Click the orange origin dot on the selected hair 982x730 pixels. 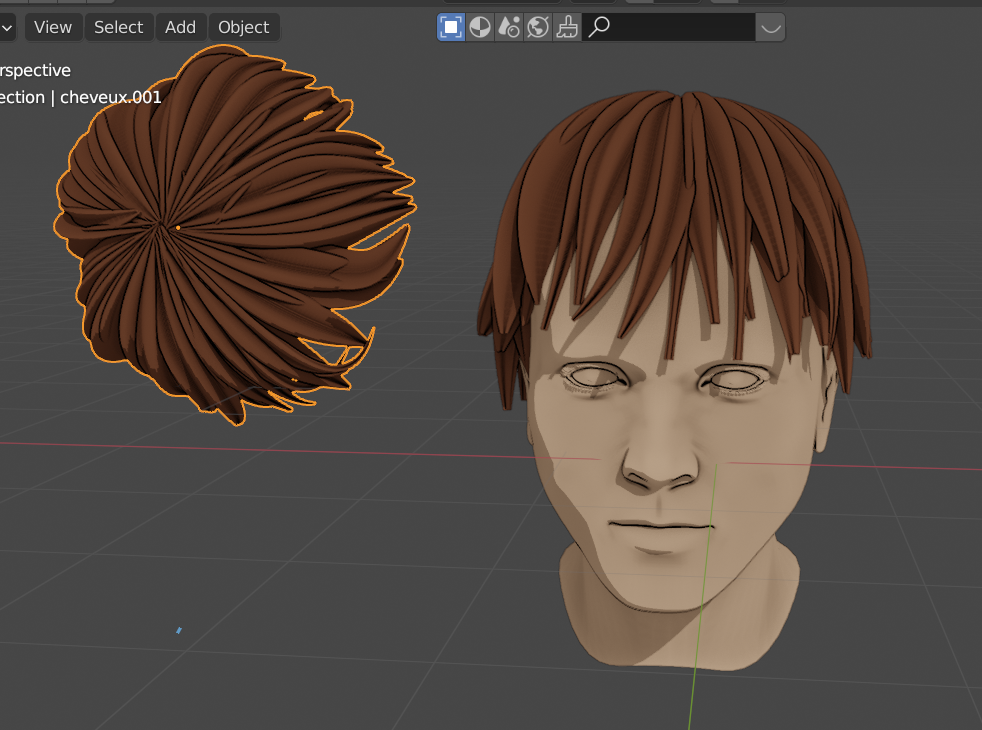tap(178, 227)
